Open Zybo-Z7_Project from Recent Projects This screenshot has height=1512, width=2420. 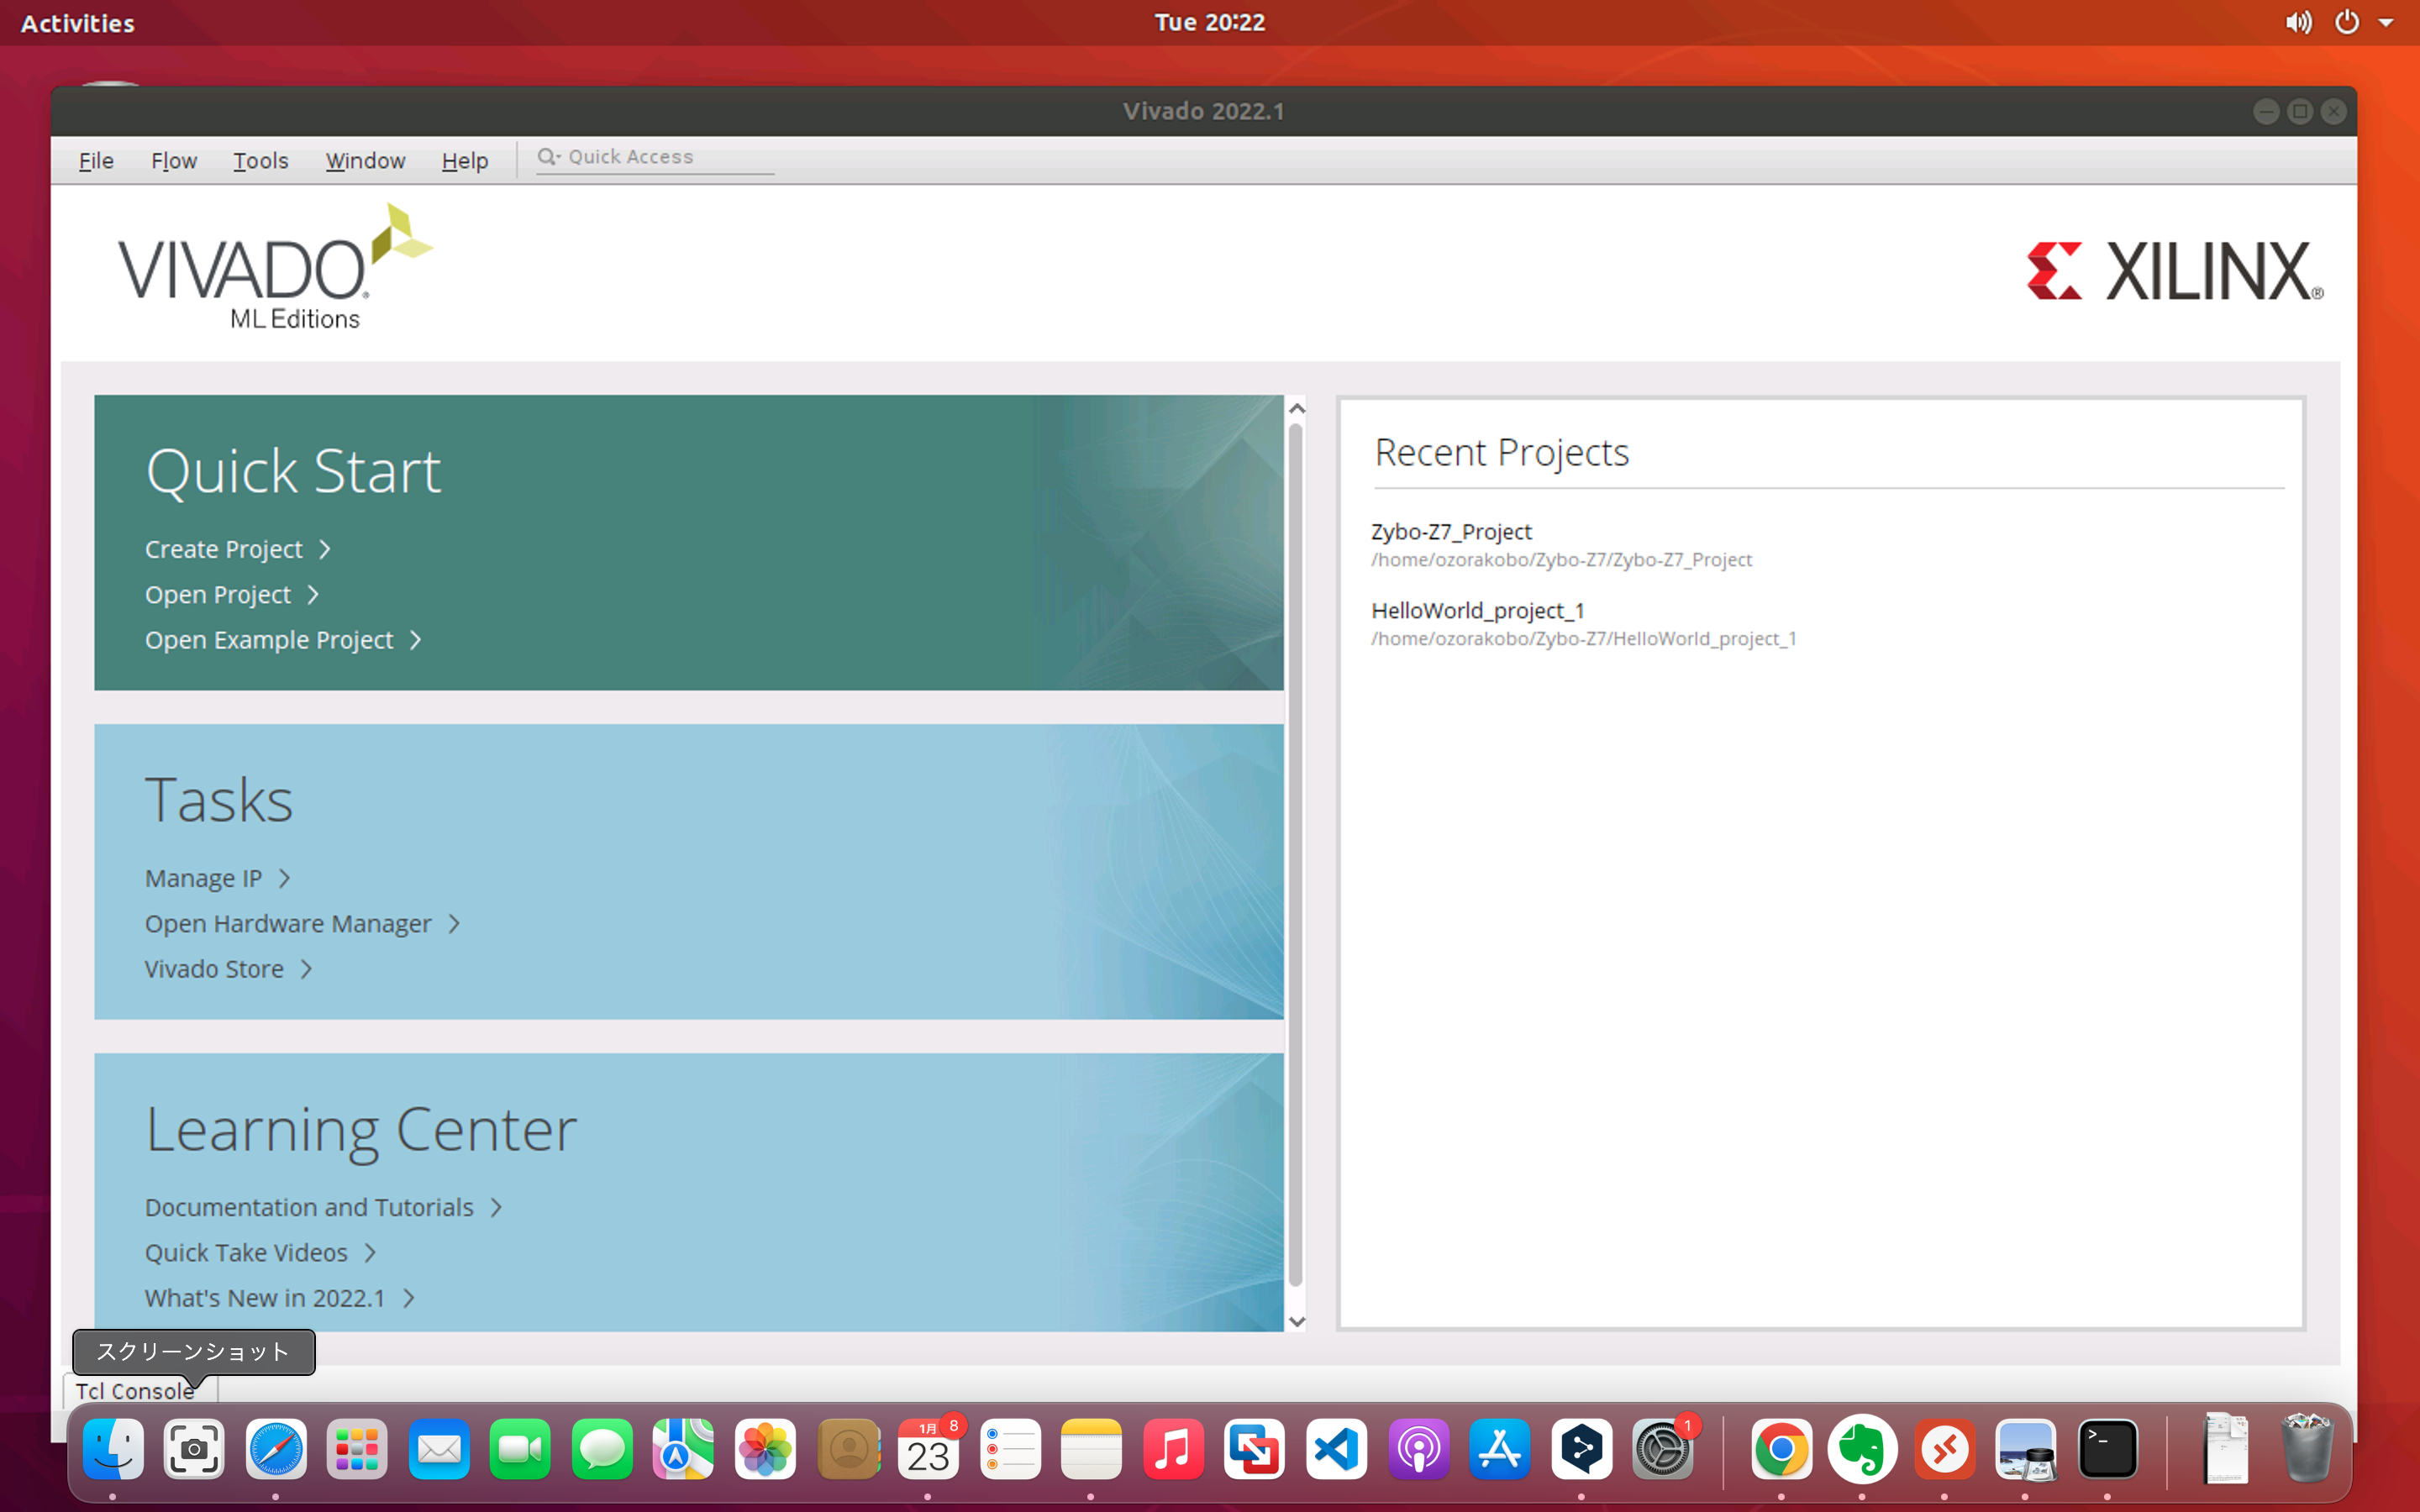tap(1451, 532)
